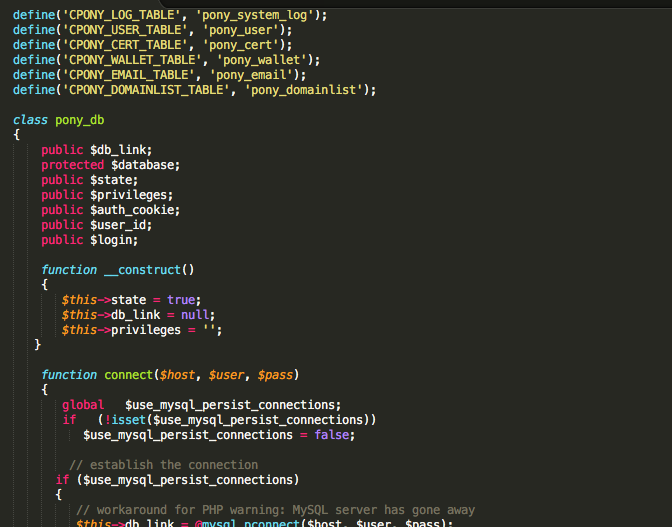Viewport: 672px width, 527px height.
Task: Click on 'CPONY_DOMAINLIST_TABLE' constant
Action: coord(146,90)
